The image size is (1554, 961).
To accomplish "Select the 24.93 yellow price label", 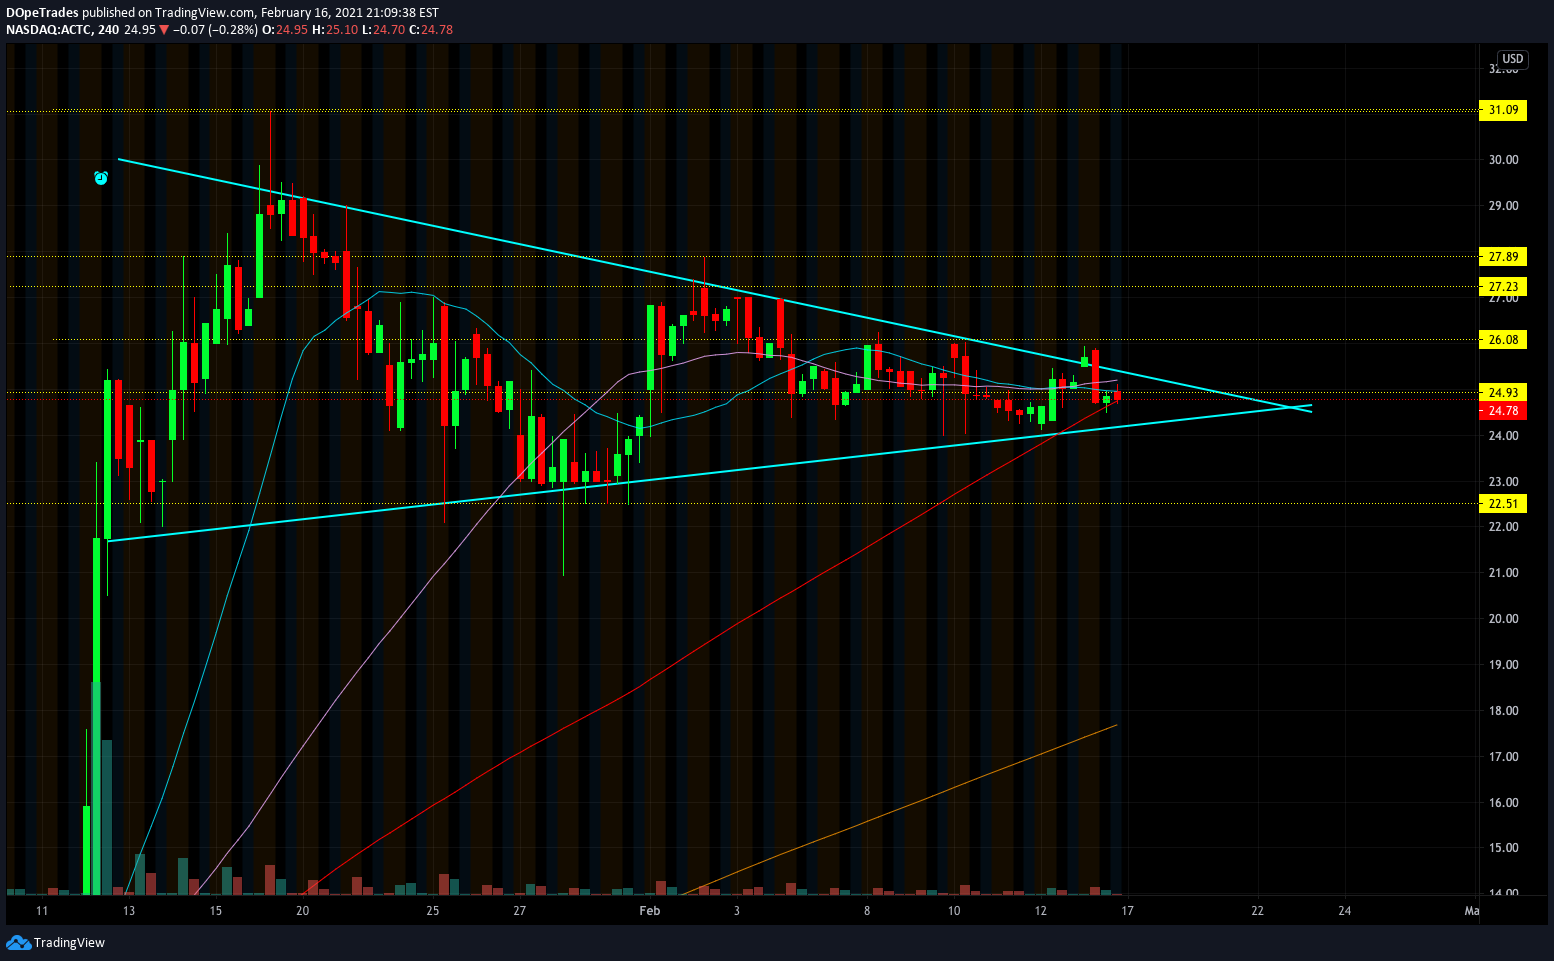I will pos(1503,393).
